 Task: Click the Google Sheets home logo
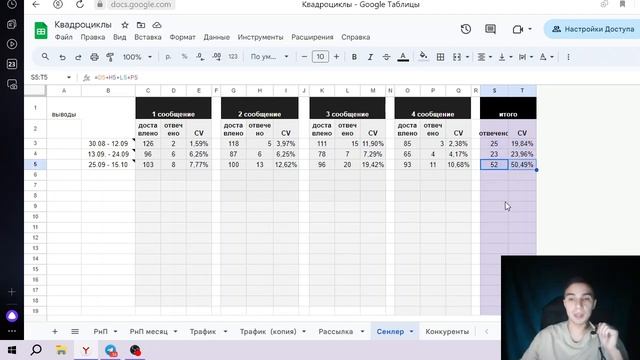click(41, 31)
